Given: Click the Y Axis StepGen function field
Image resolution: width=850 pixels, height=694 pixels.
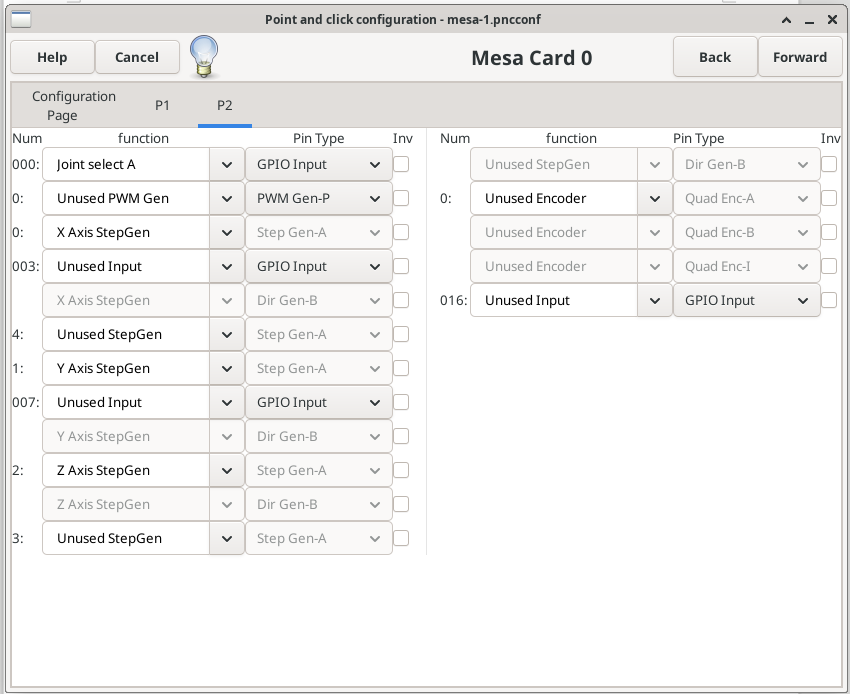Looking at the screenshot, I should [x=126, y=368].
